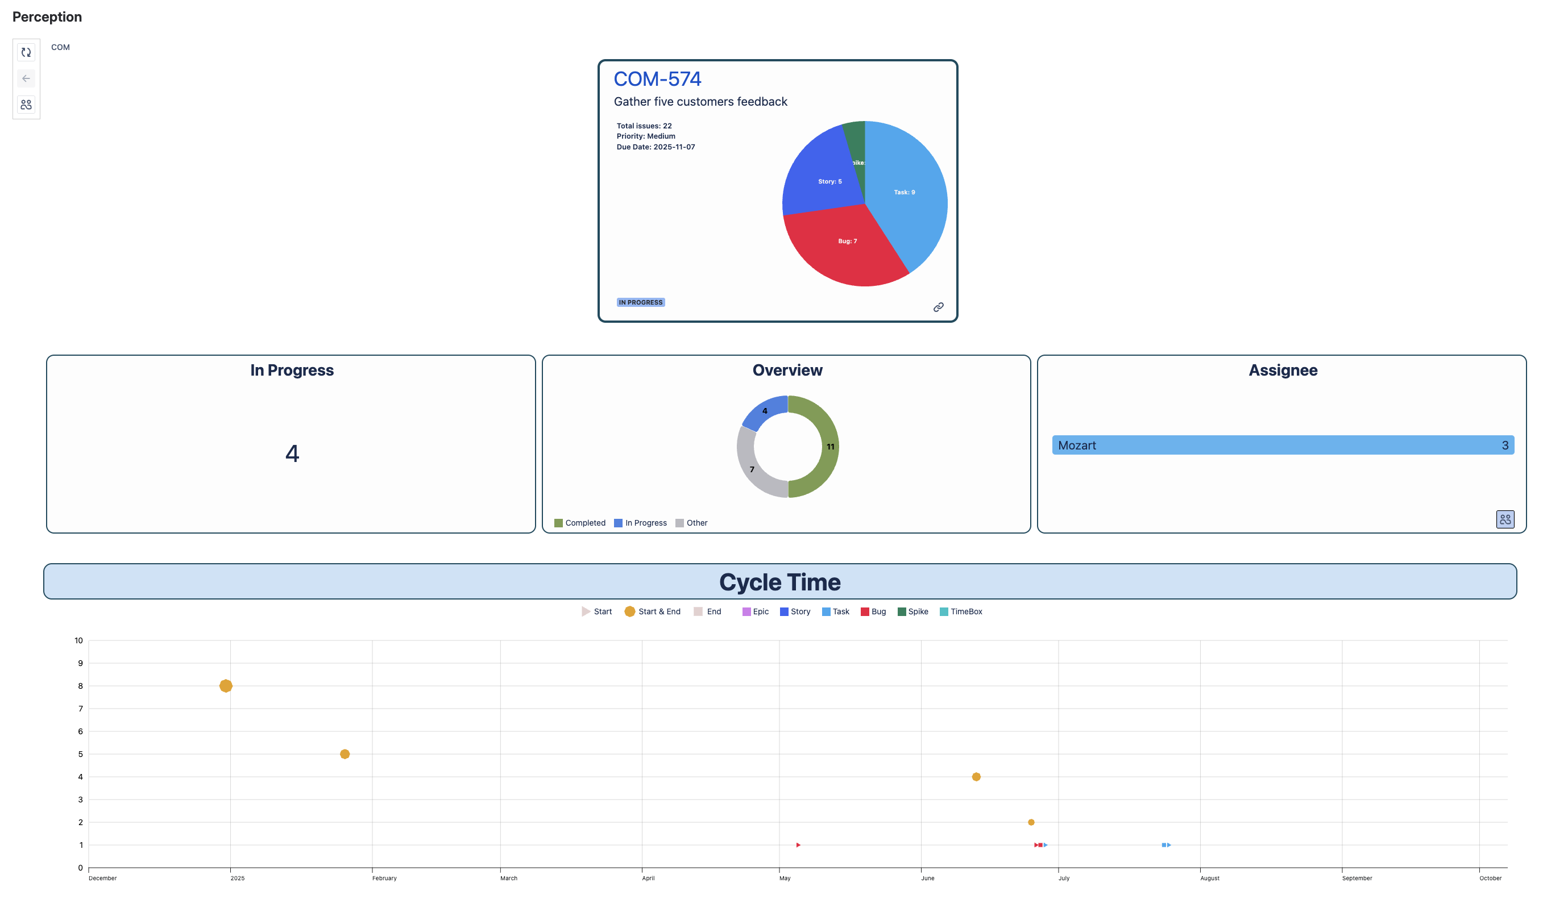Click the IN PROGRESS status badge
Image resolution: width=1543 pixels, height=899 pixels.
pos(641,302)
